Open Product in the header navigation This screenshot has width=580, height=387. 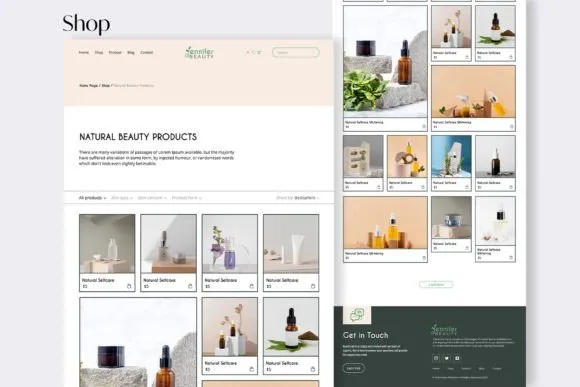click(x=115, y=53)
